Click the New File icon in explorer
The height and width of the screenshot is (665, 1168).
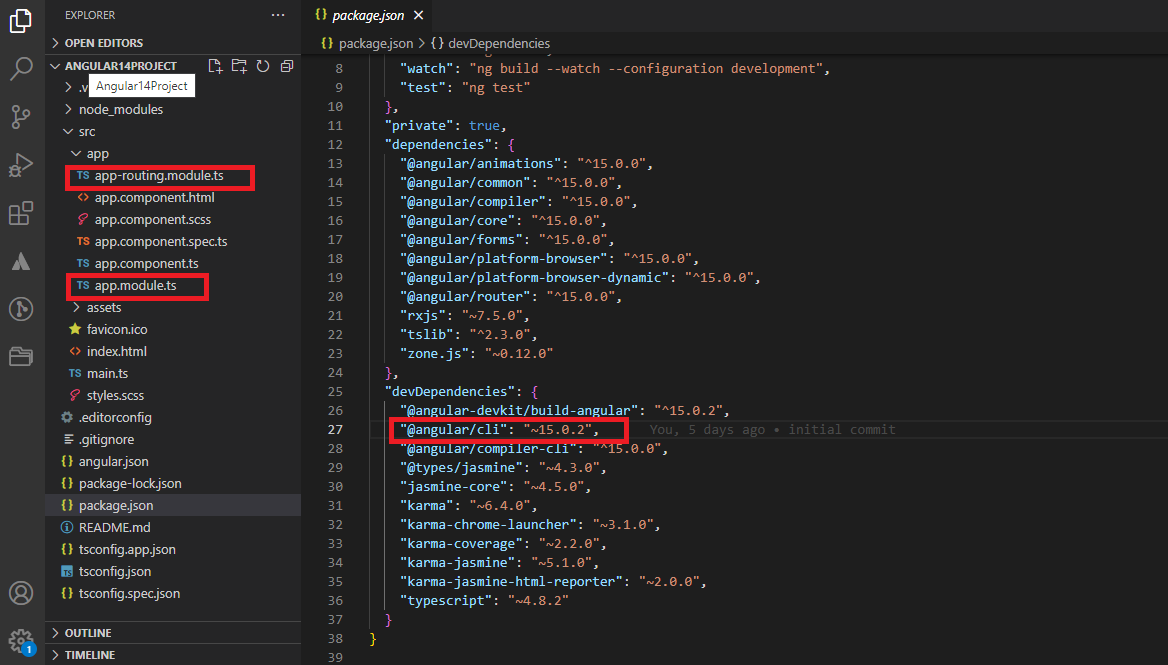pyautogui.click(x=215, y=66)
